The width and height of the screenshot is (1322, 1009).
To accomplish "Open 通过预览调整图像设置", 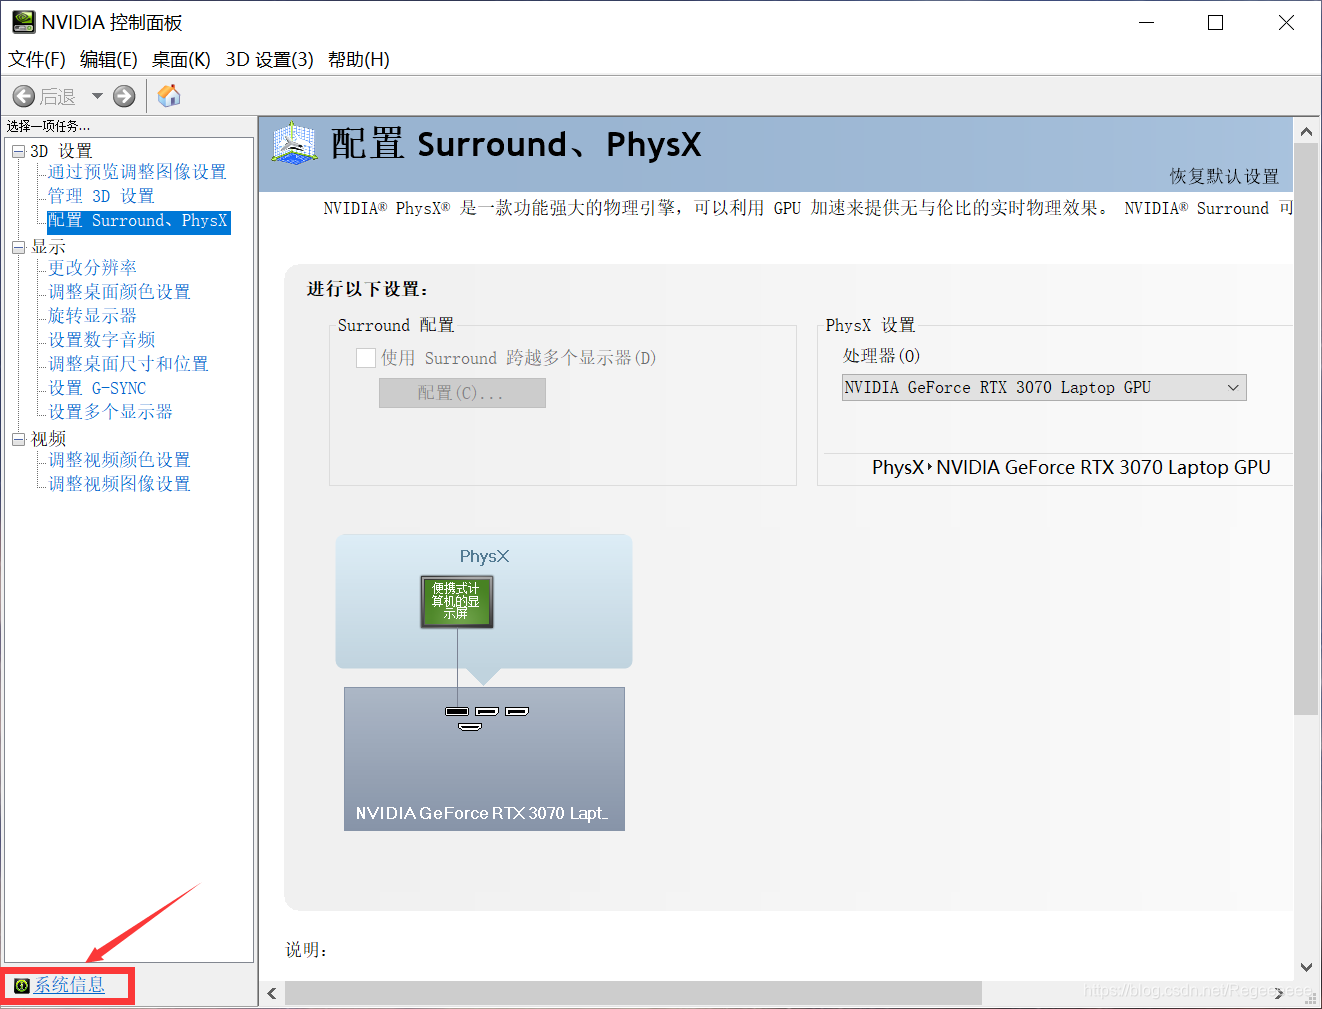I will [x=138, y=172].
